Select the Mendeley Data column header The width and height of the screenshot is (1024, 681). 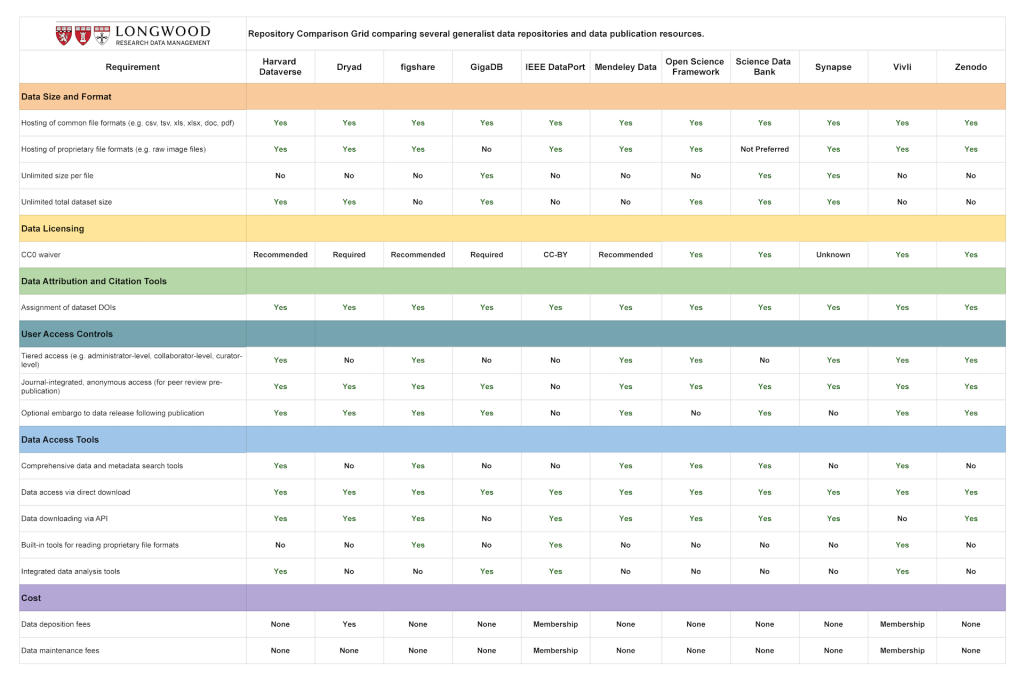coord(626,67)
